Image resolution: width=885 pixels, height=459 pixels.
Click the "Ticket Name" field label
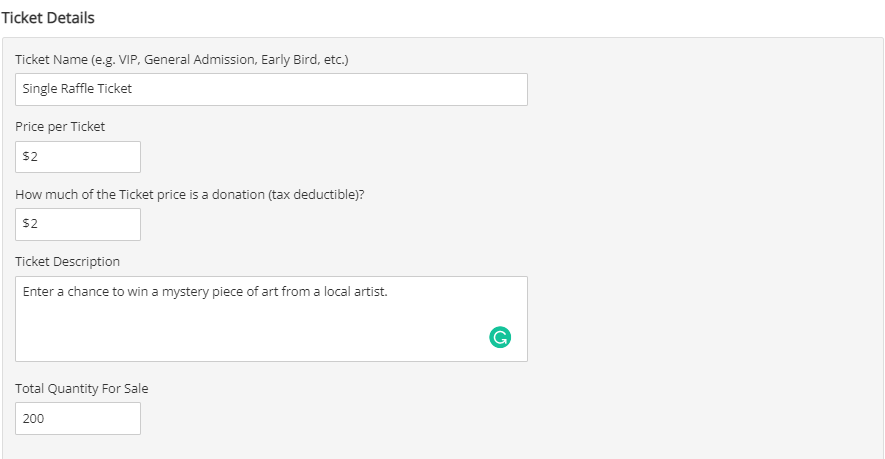51,59
